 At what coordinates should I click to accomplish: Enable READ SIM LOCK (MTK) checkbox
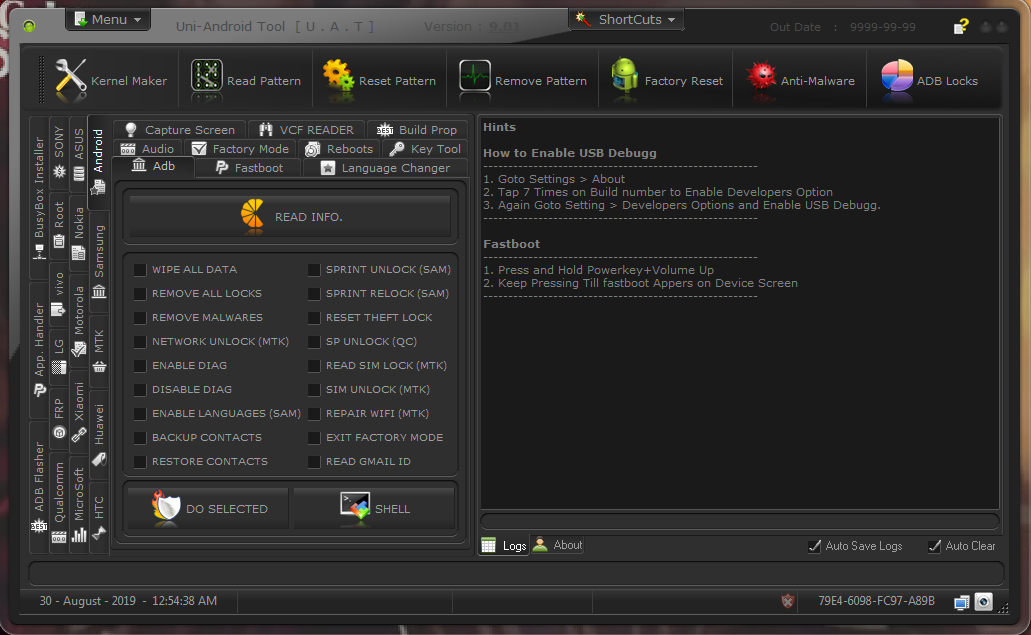[314, 365]
